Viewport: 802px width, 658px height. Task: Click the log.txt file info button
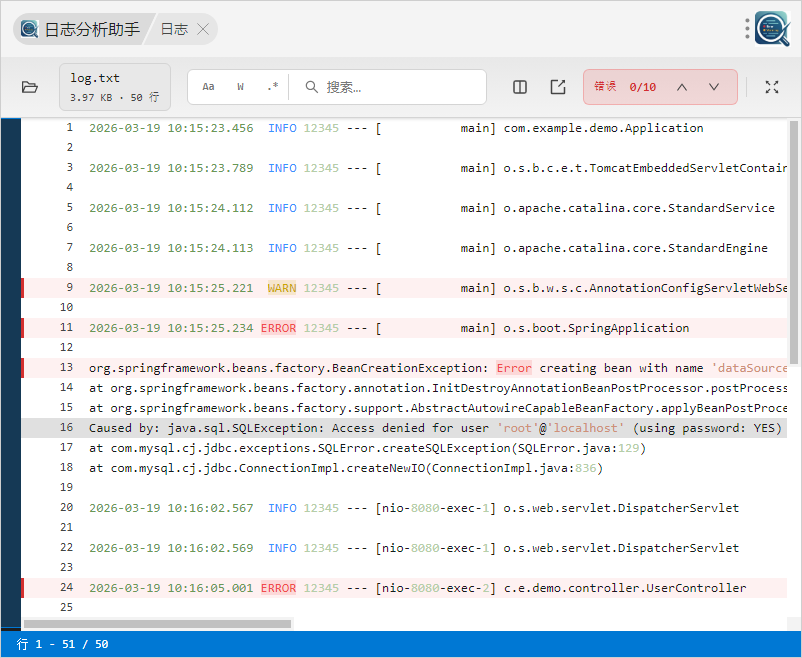(115, 87)
